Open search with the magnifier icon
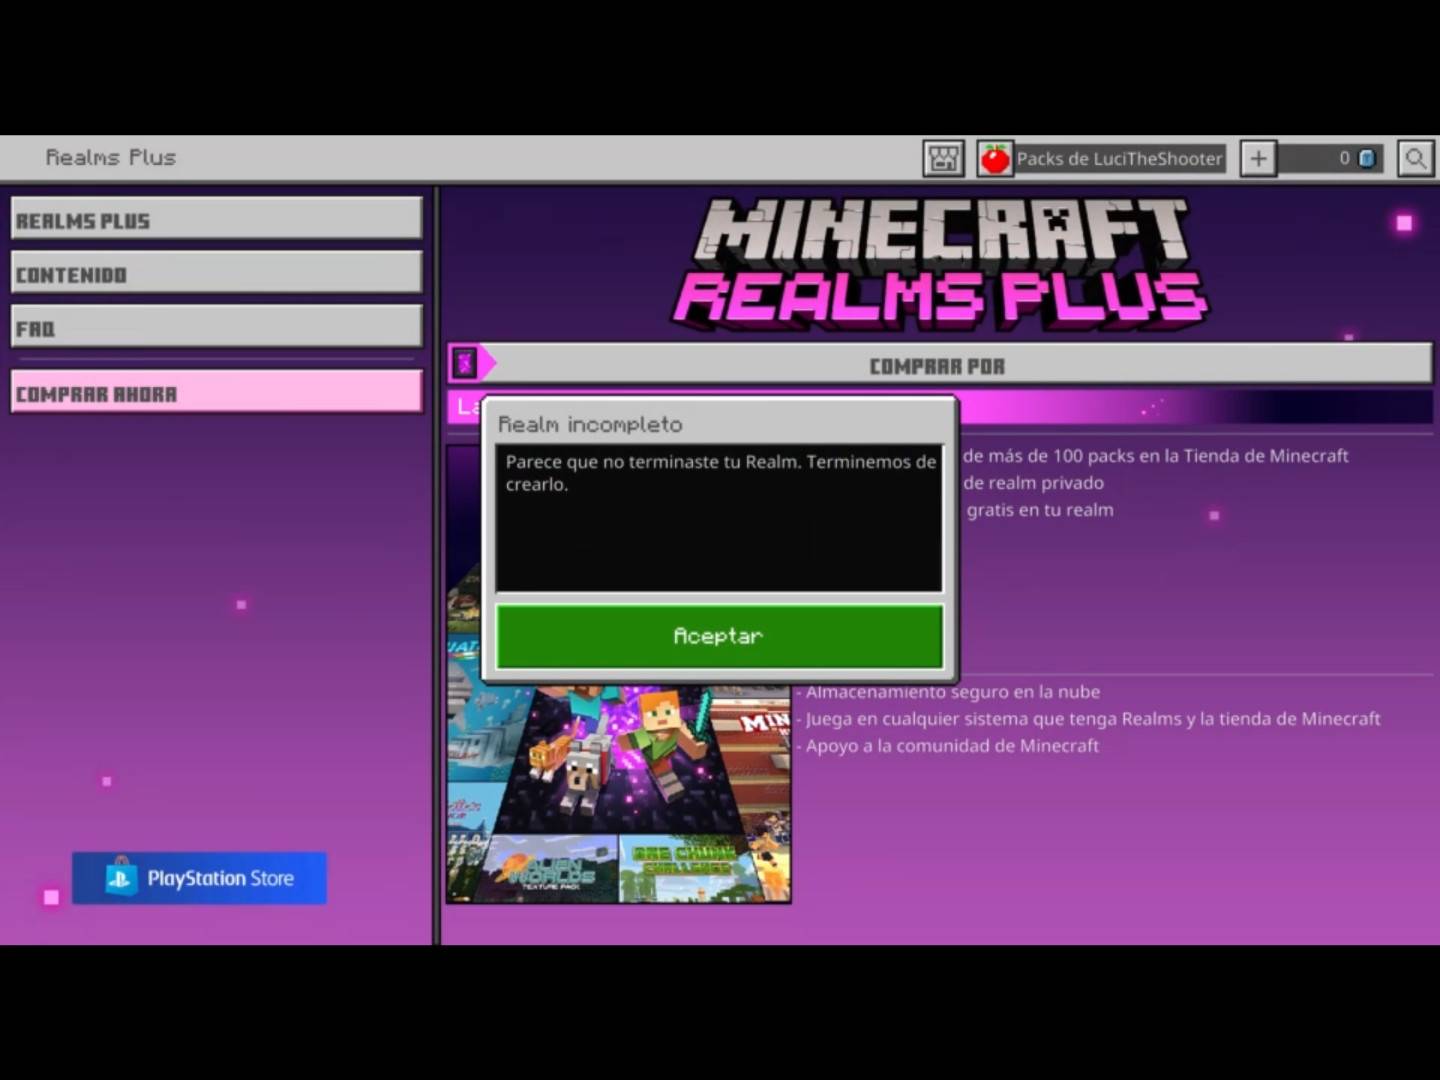 pos(1415,158)
